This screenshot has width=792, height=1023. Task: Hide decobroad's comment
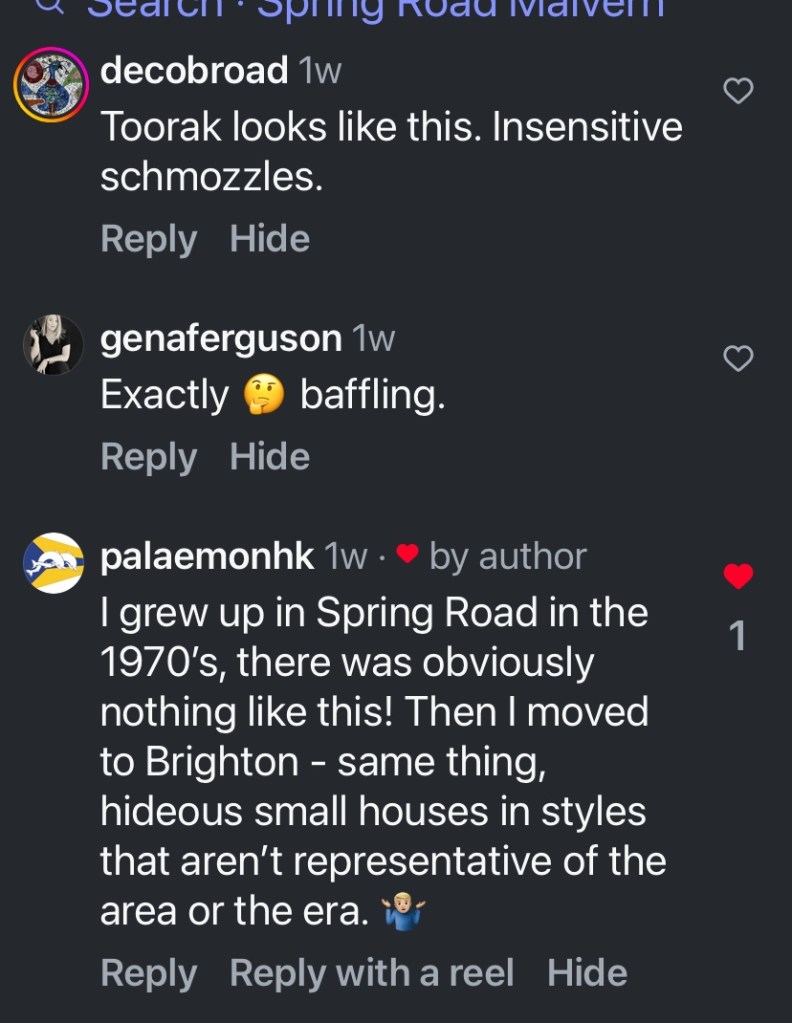(x=270, y=239)
